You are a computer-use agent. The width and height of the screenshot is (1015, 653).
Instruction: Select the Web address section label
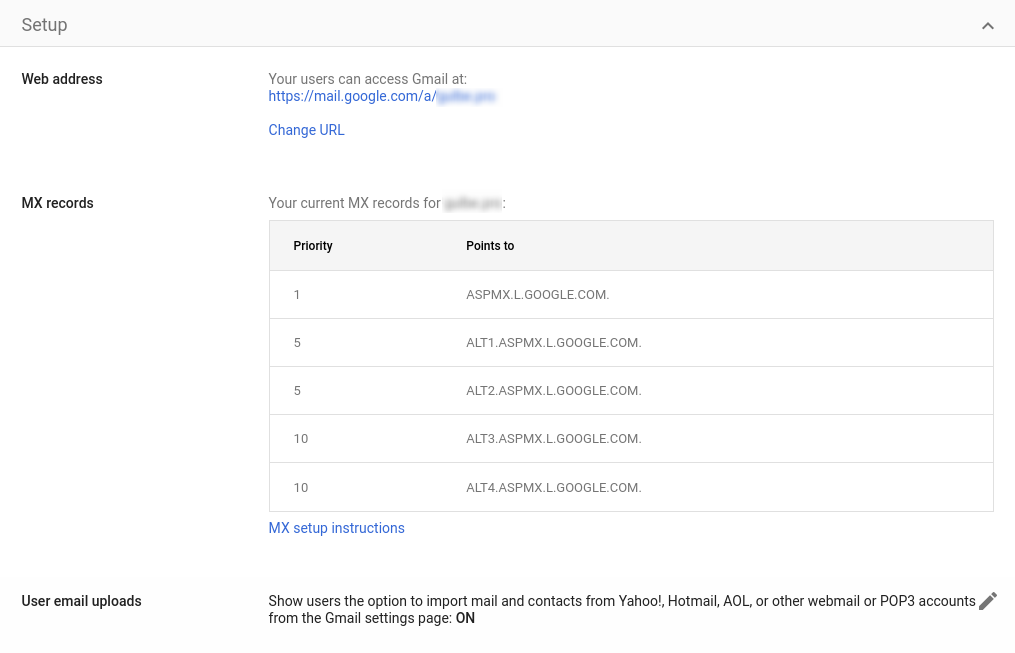pyautogui.click(x=62, y=79)
